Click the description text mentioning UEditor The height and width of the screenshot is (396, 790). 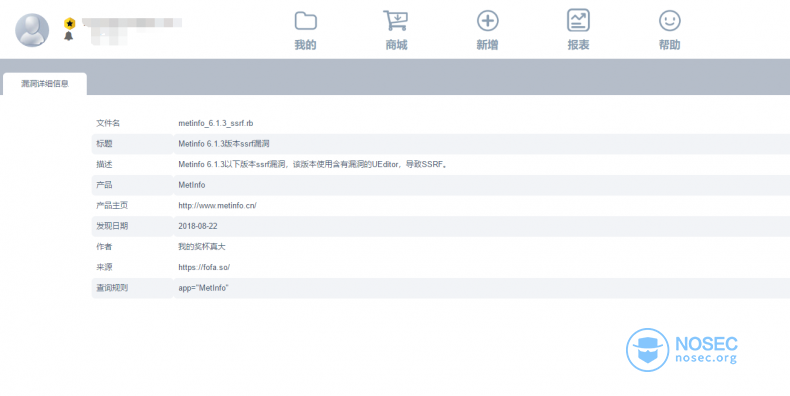tap(313, 165)
